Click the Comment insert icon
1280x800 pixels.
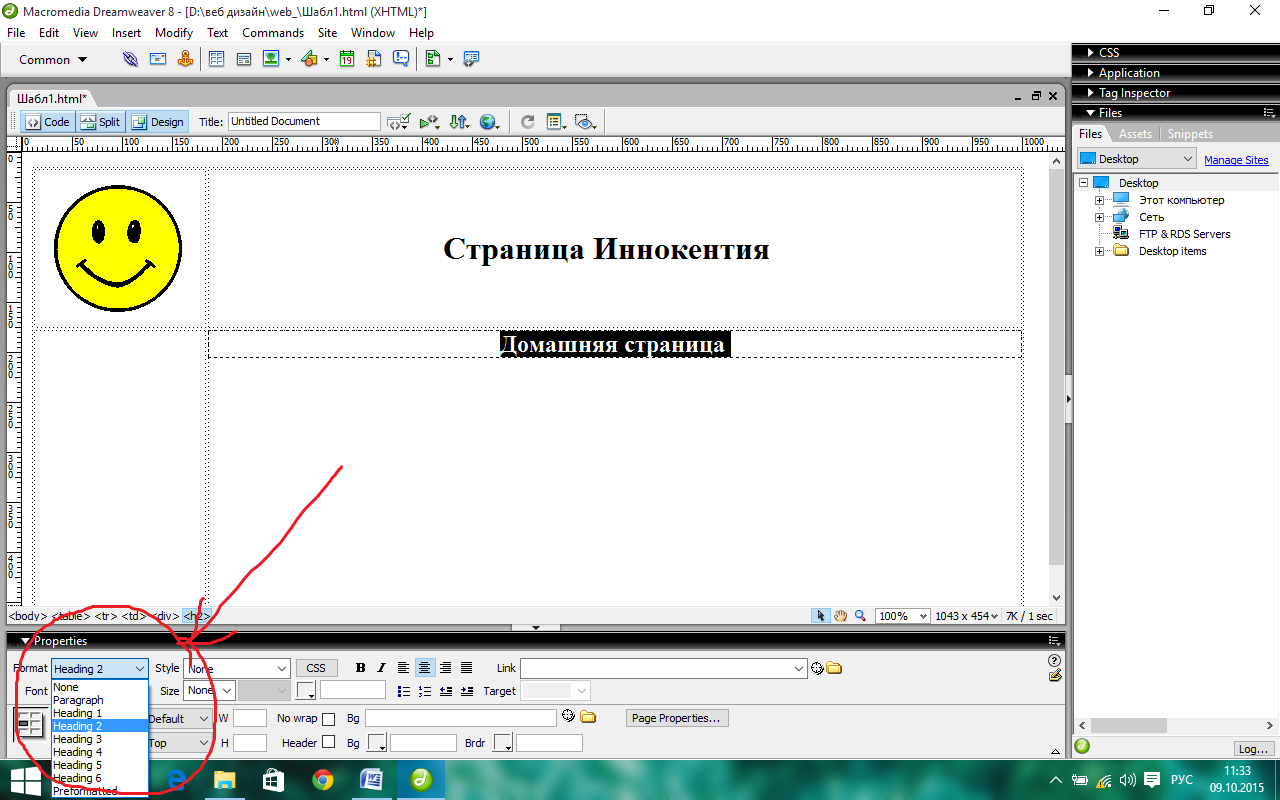[401, 59]
